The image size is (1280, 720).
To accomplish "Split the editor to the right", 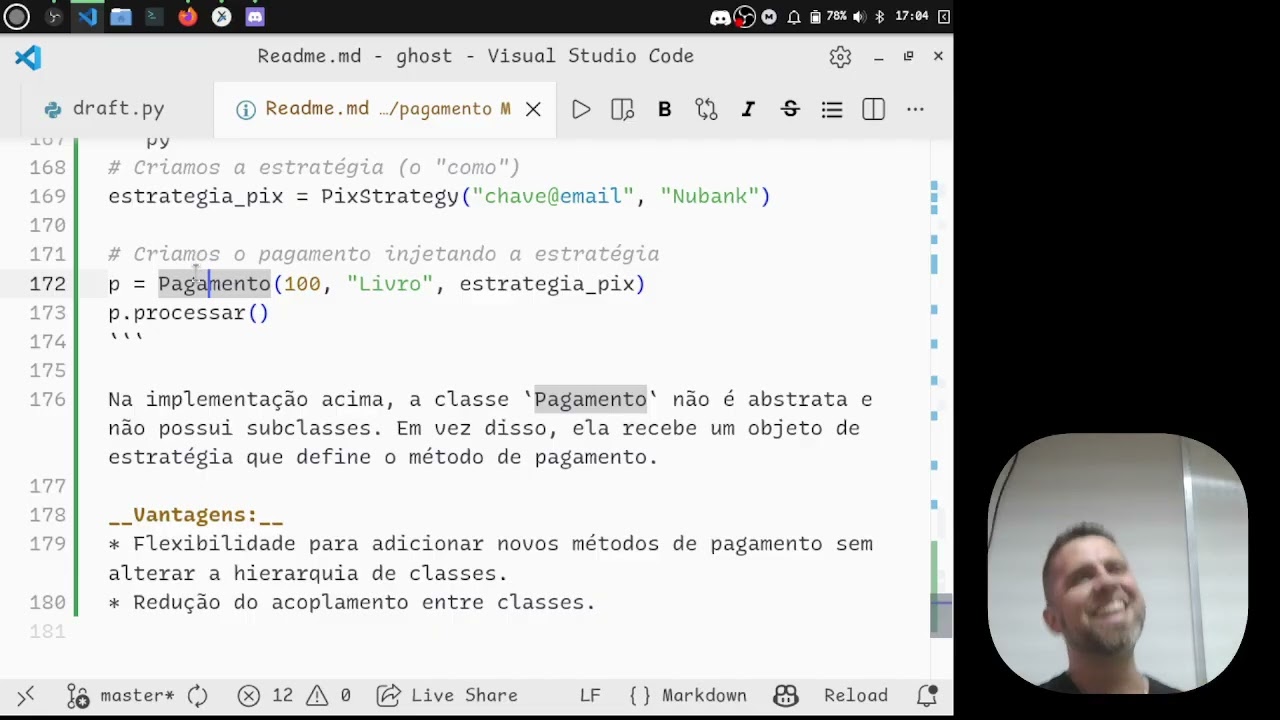I will tap(874, 109).
